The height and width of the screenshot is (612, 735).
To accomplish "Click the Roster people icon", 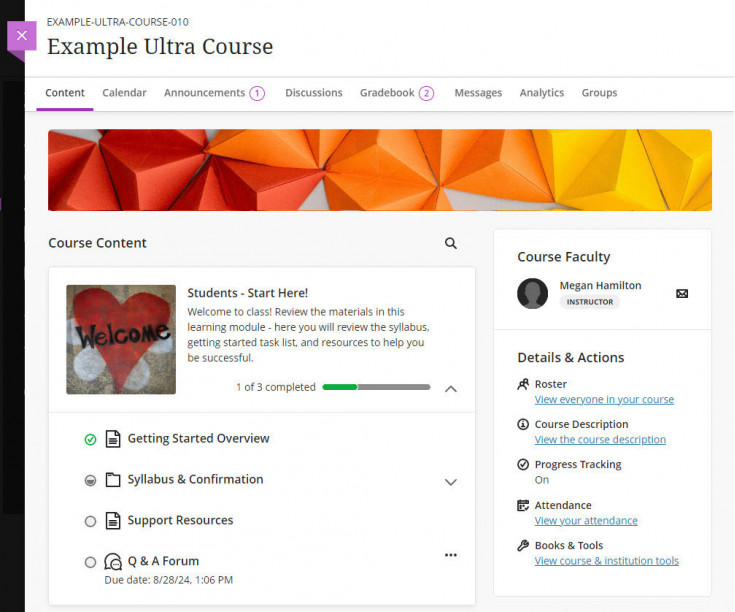I will 523,384.
